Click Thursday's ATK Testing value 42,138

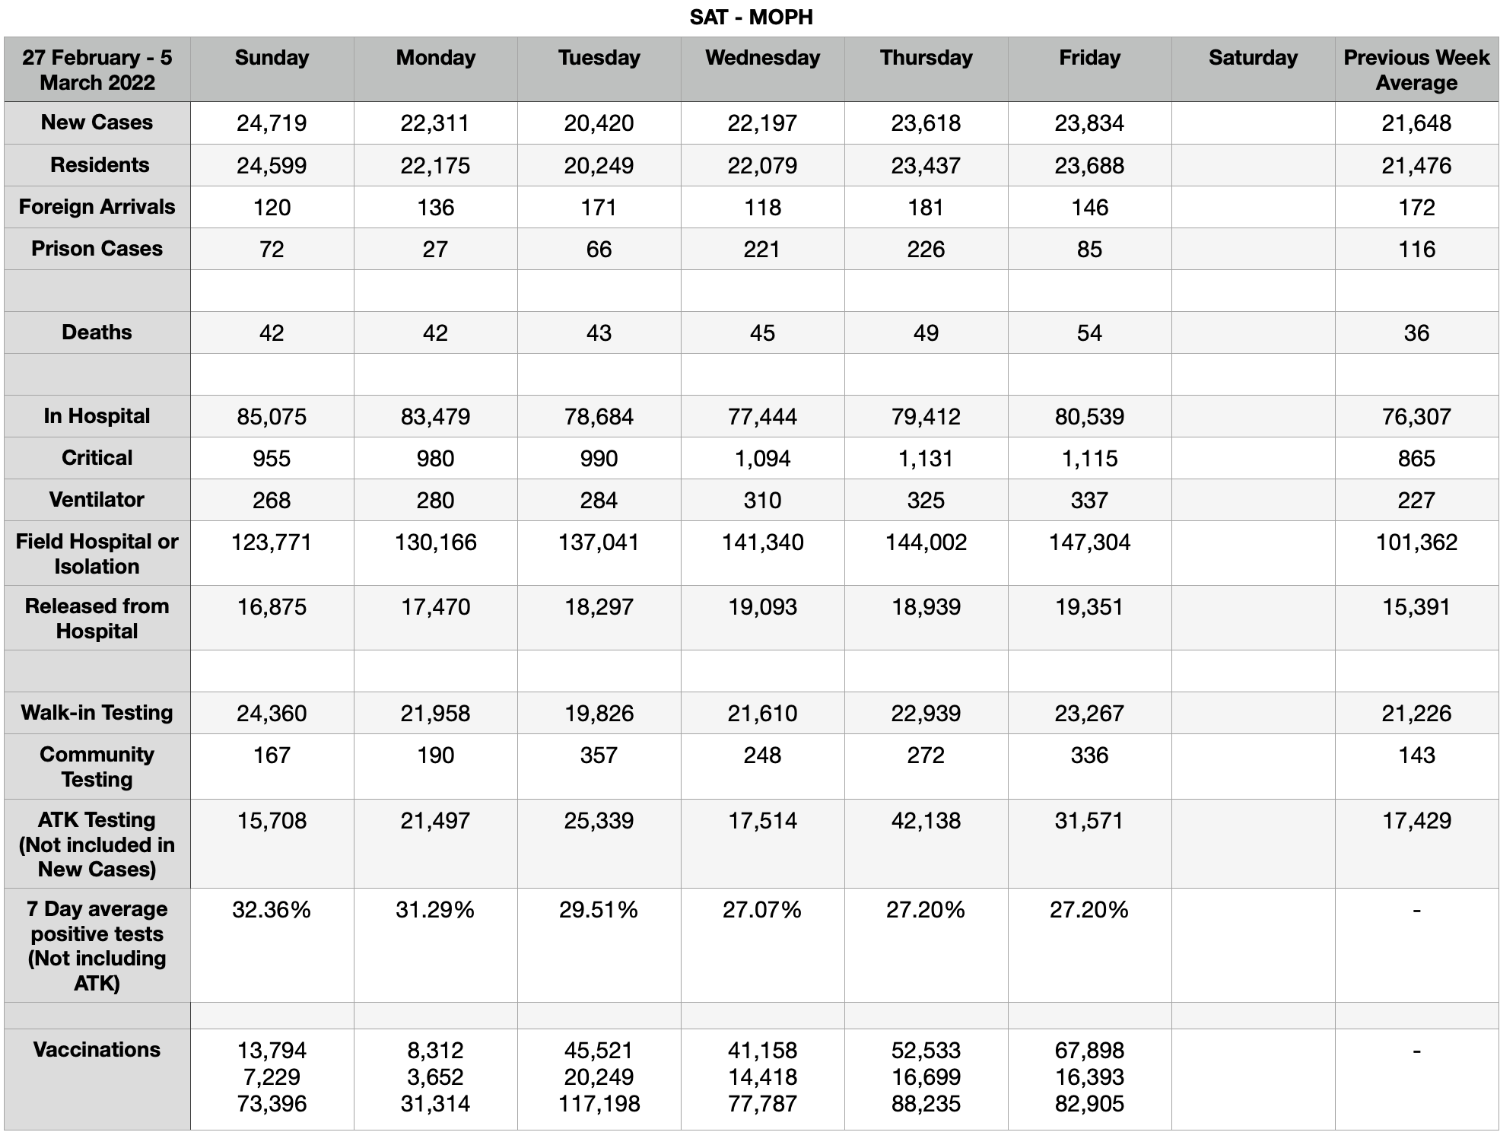coord(926,821)
